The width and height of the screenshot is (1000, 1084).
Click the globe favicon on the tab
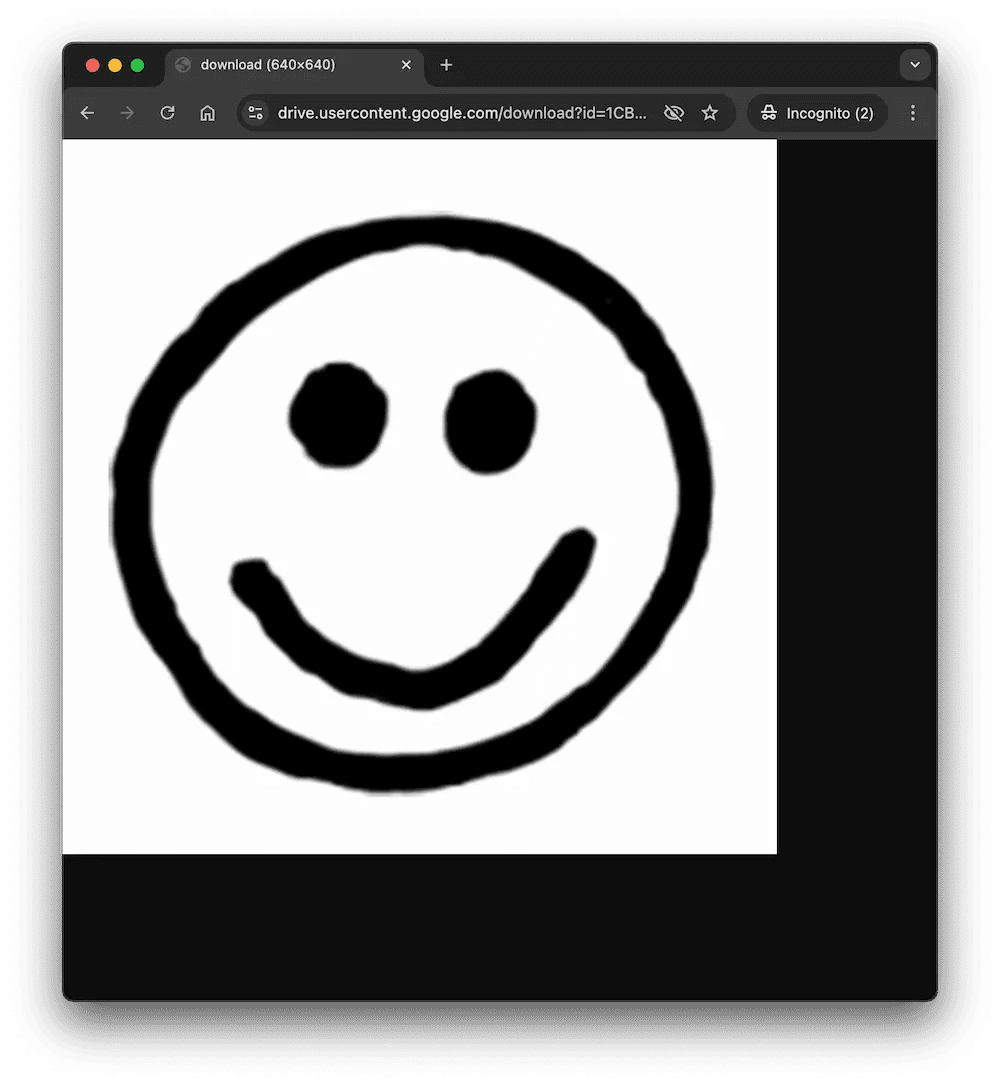point(183,65)
